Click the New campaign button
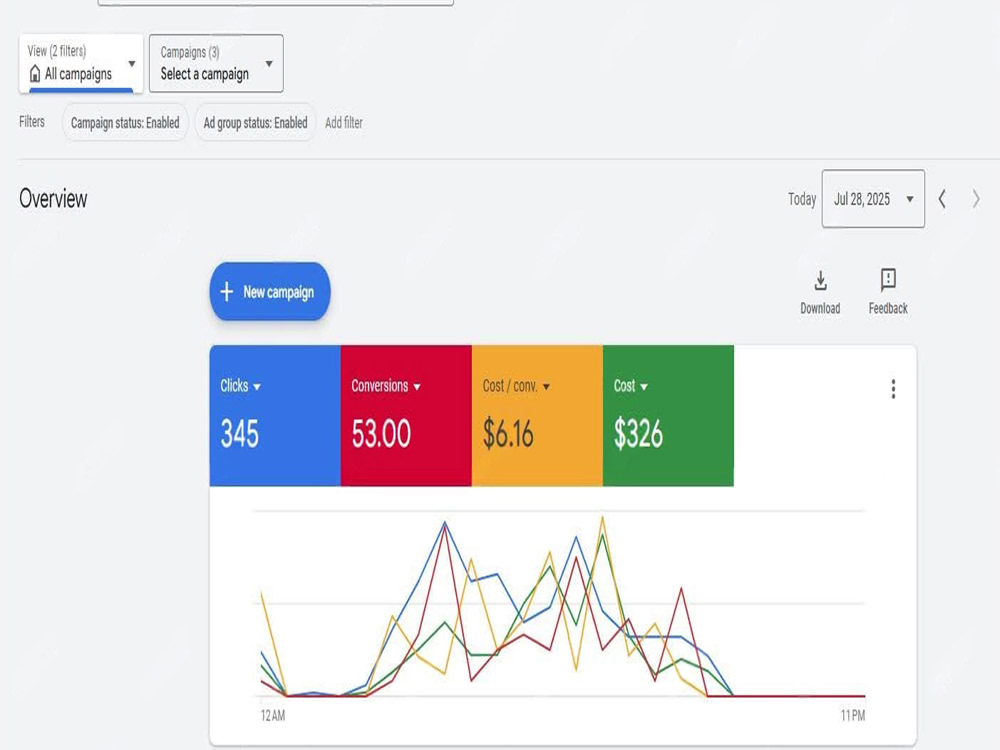 point(270,291)
